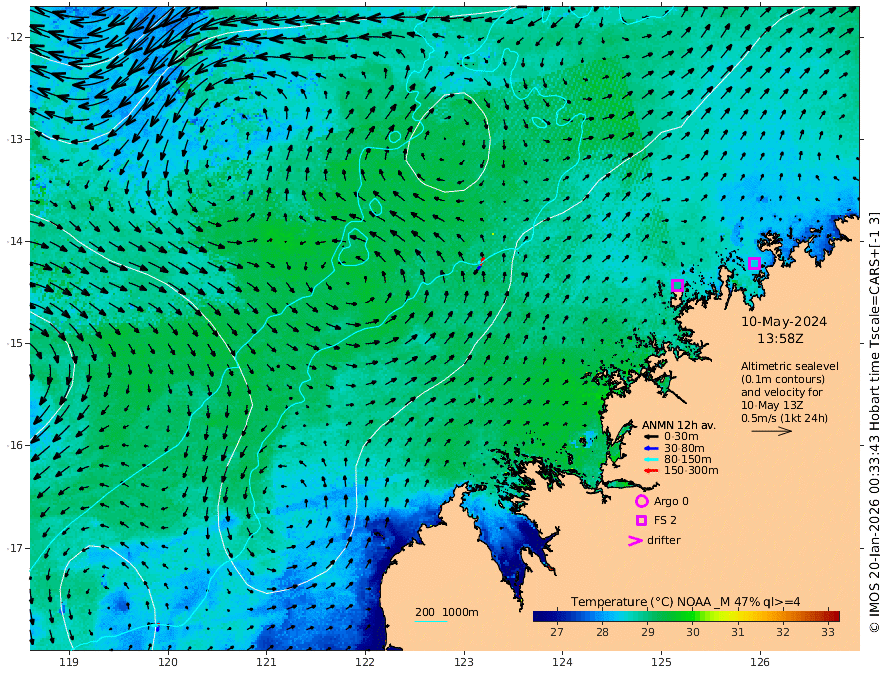The width and height of the screenshot is (880, 680).
Task: Select the black 0-30m arrow in ANMN legend
Action: pyautogui.click(x=651, y=437)
